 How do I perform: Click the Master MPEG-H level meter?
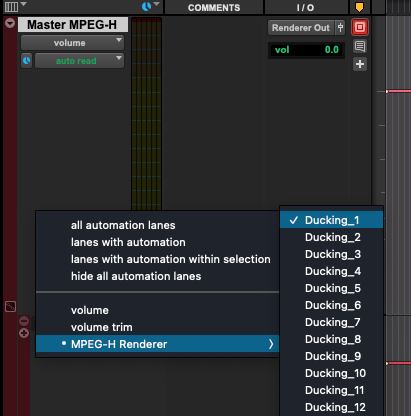[147, 113]
